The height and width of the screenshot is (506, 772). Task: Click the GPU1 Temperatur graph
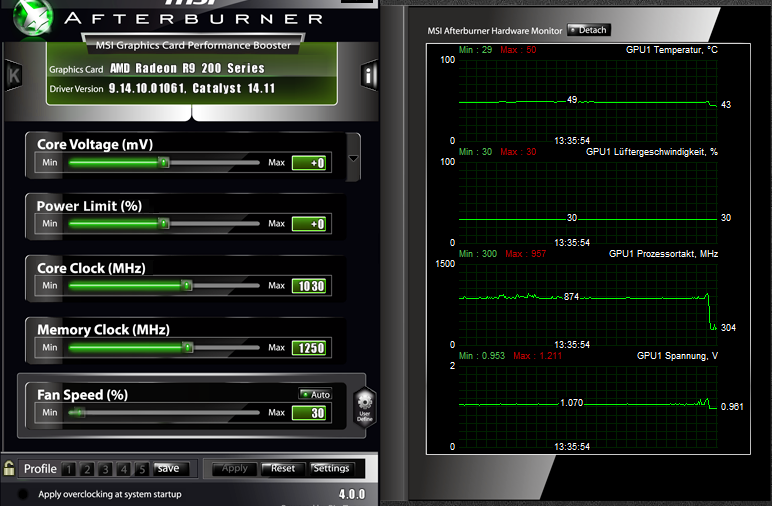pos(588,100)
